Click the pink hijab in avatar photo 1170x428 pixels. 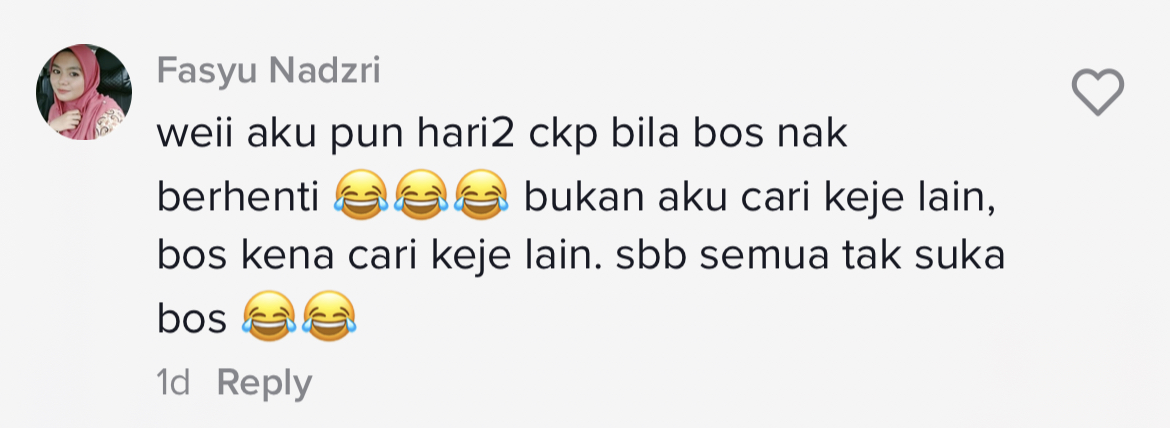click(x=84, y=88)
